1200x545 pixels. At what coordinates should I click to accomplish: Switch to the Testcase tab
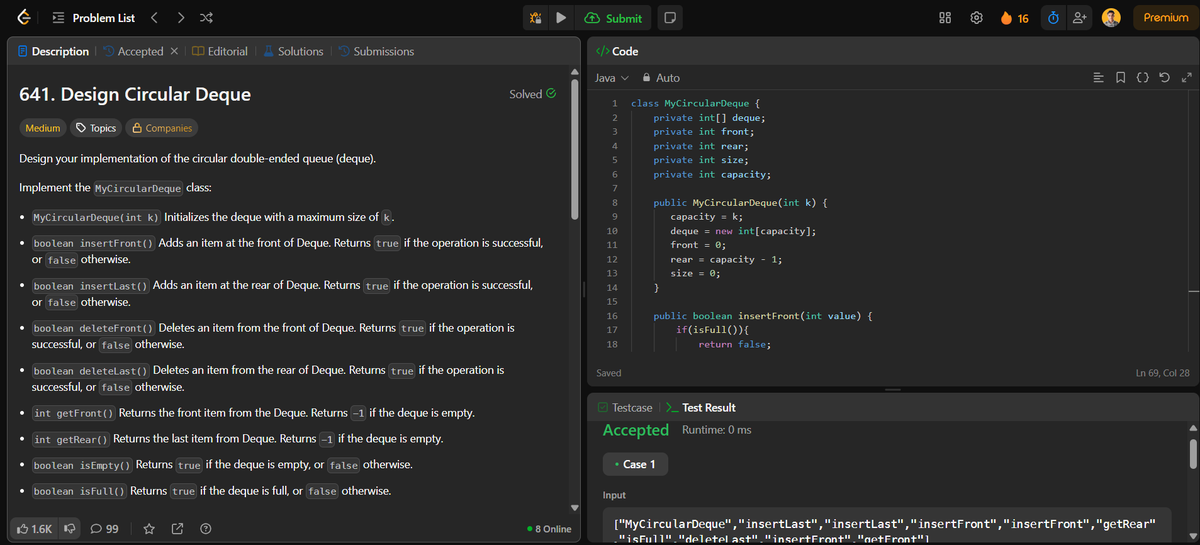pyautogui.click(x=625, y=407)
